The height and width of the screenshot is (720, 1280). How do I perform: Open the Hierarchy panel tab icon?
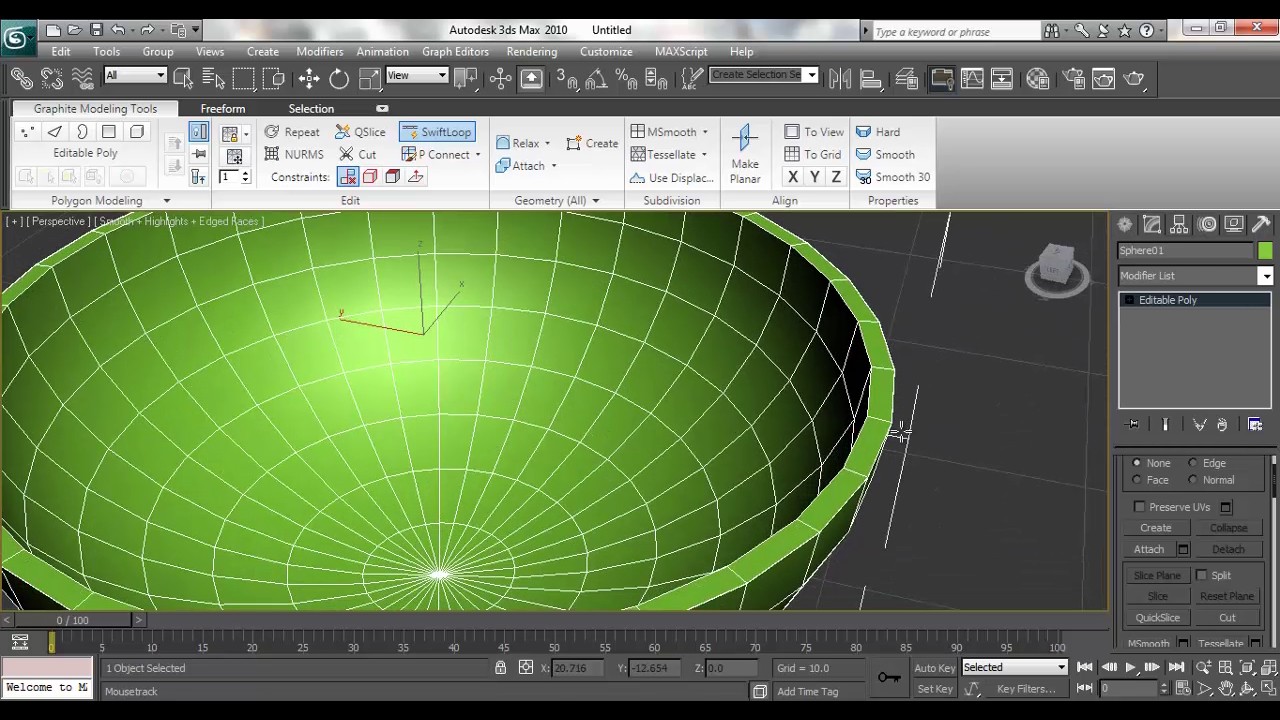coord(1179,225)
